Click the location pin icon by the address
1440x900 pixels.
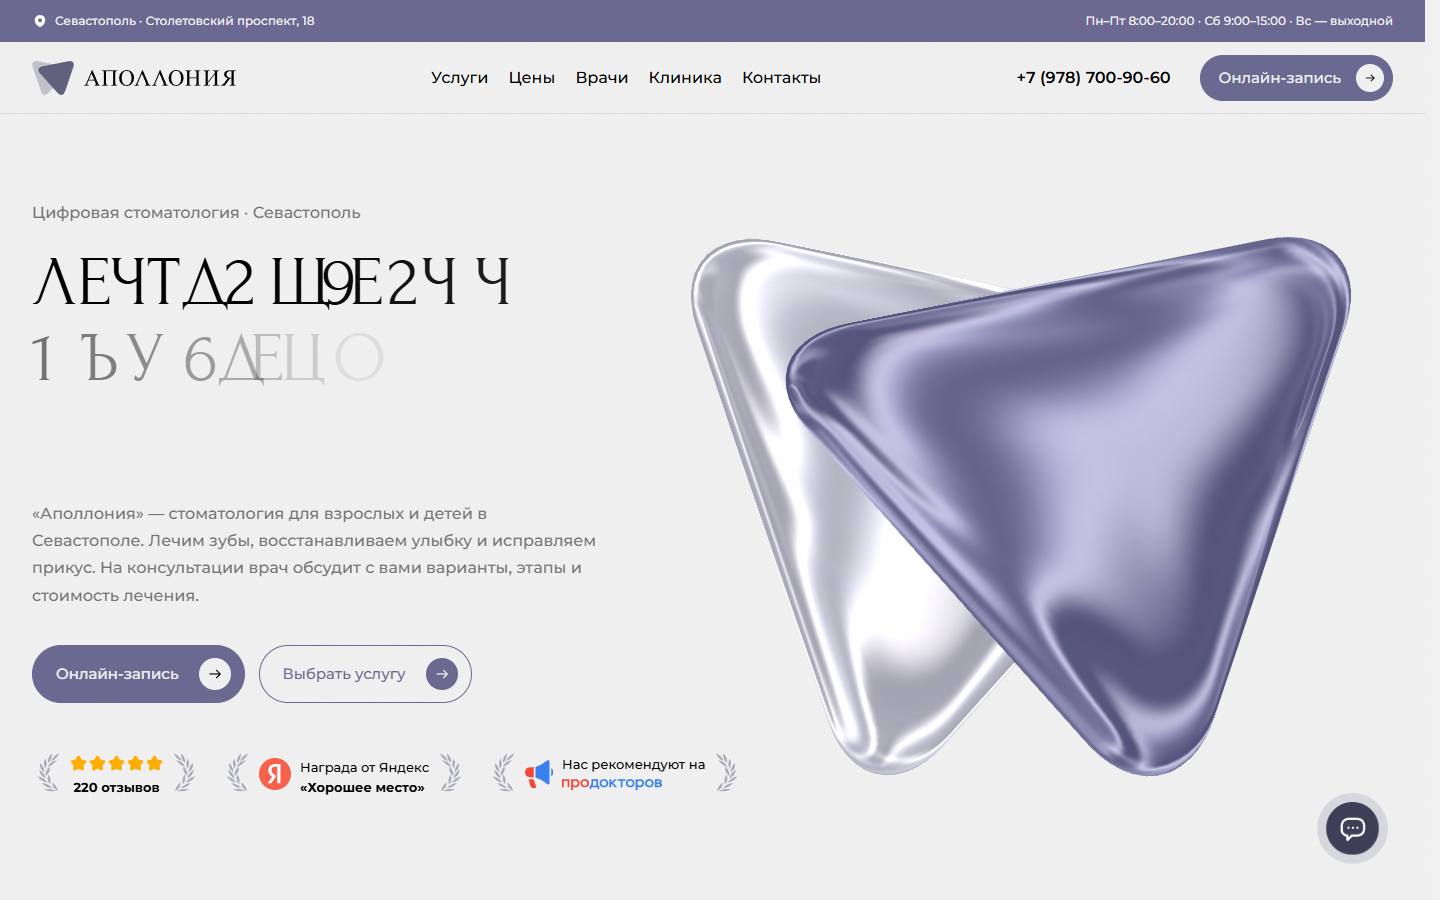tap(40, 21)
